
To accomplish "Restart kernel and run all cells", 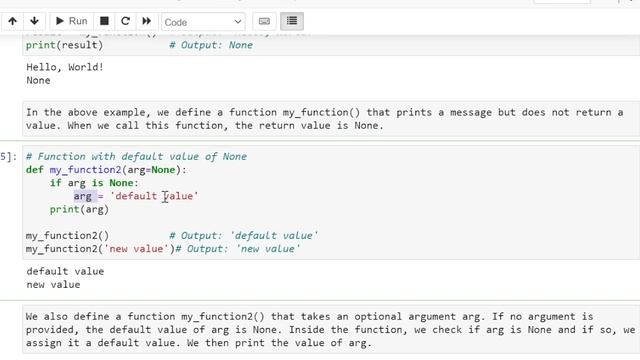I will click(x=147, y=21).
